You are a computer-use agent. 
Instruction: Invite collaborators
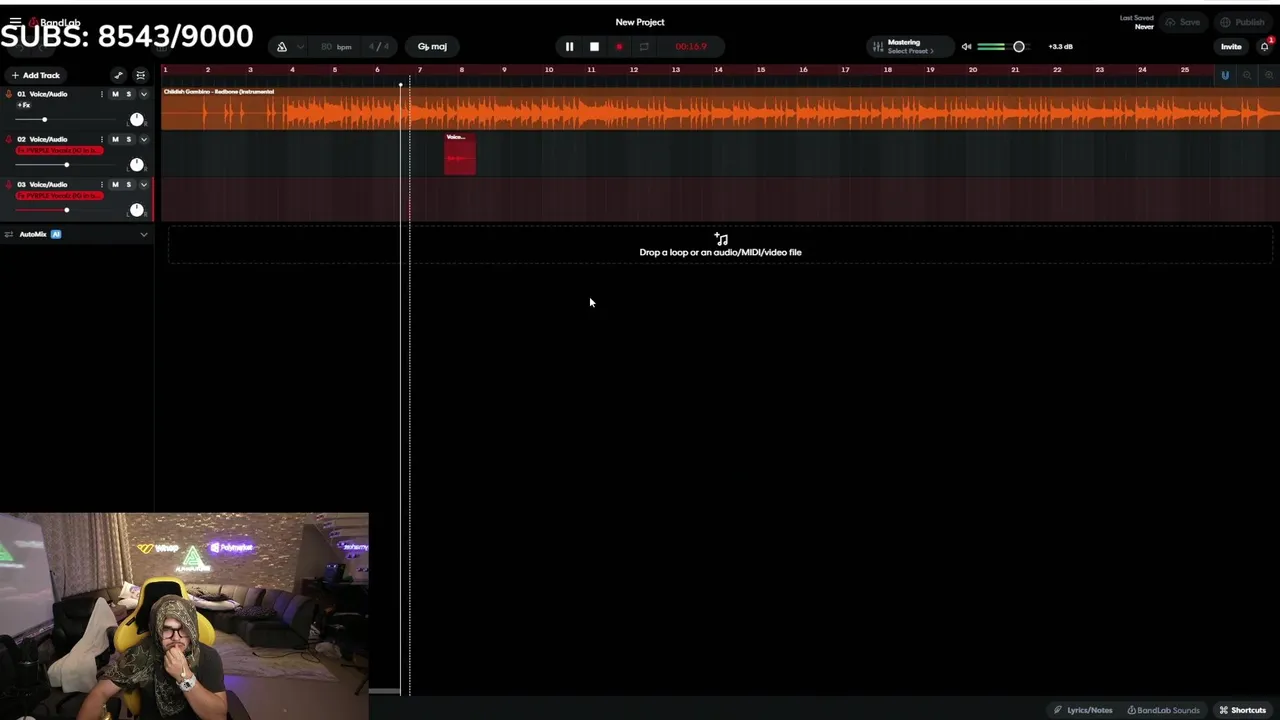1231,47
